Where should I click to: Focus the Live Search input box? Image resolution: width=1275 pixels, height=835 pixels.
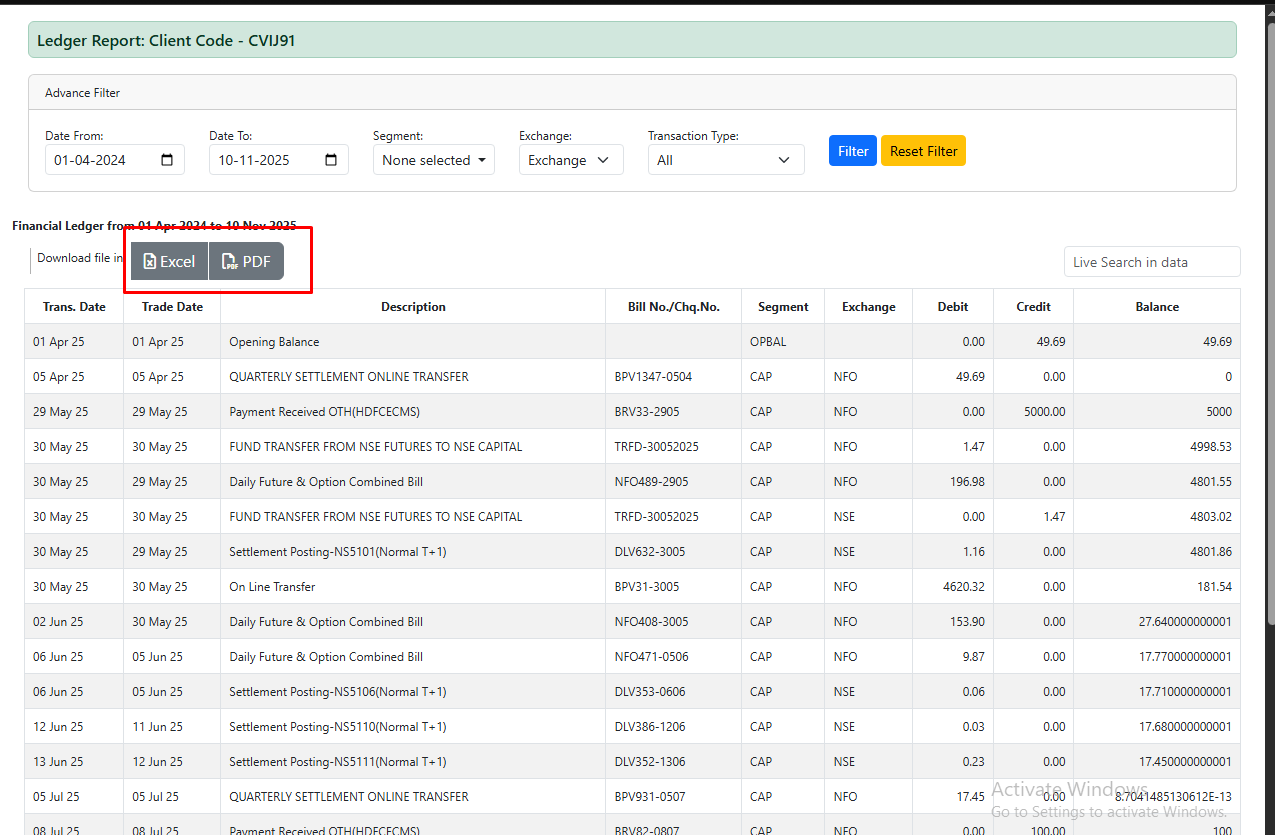coord(1151,262)
